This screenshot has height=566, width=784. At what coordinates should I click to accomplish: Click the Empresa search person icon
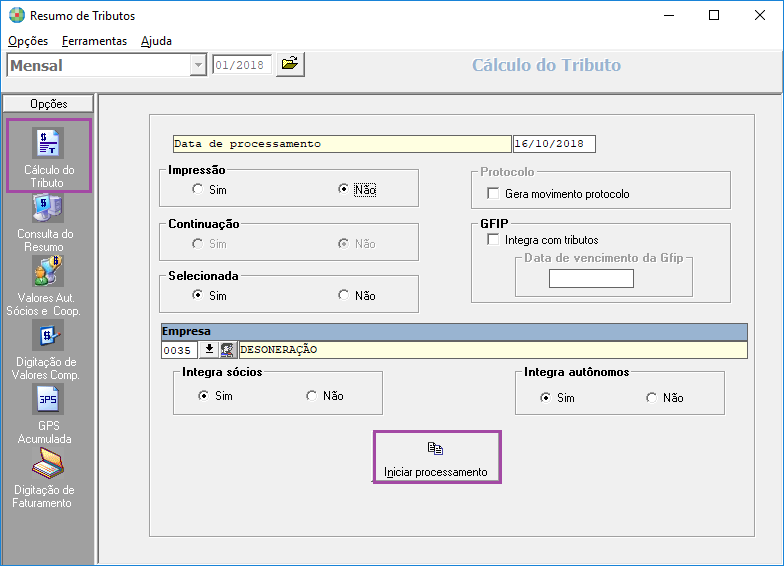tap(228, 350)
